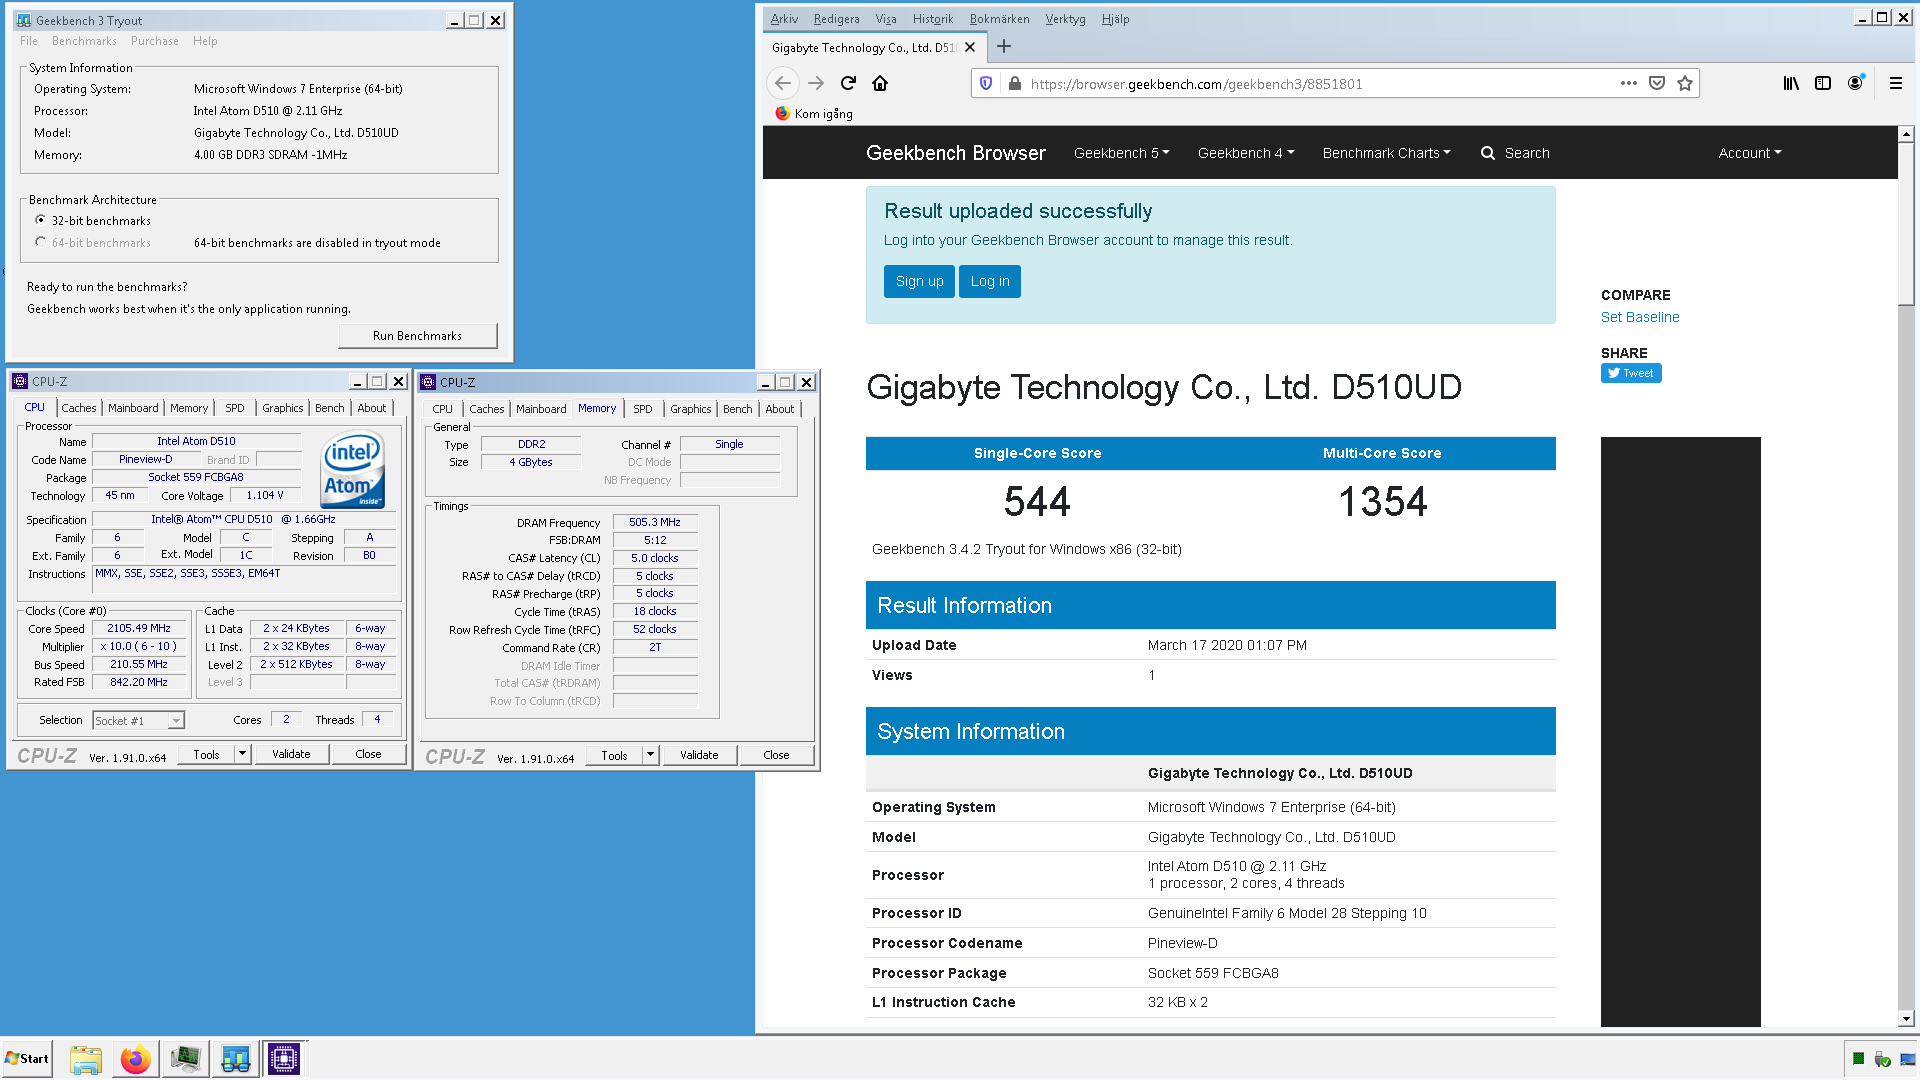Viewport: 1920px width, 1080px height.
Task: Open the file explorer taskbar icon
Action: click(x=86, y=1059)
